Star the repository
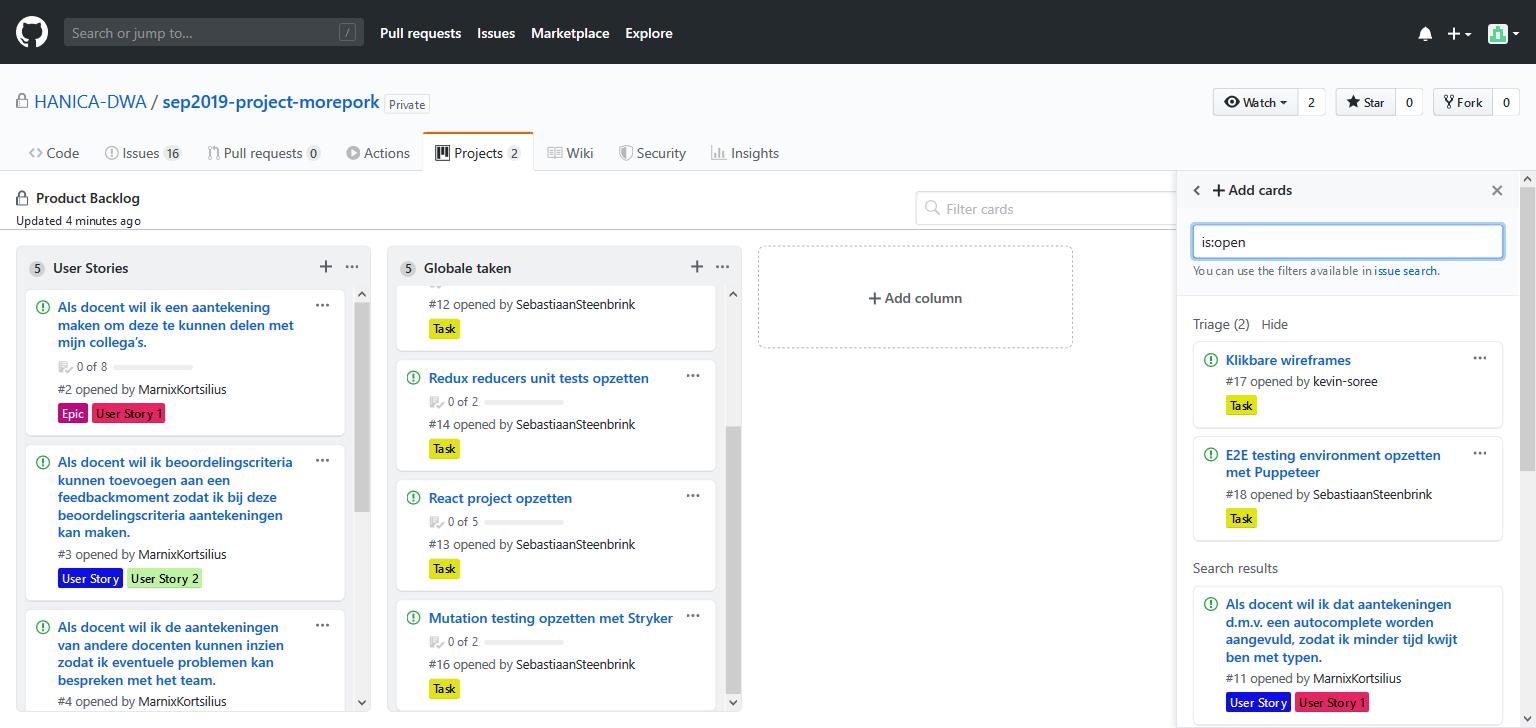Image resolution: width=1536 pixels, height=728 pixels. pyautogui.click(x=1364, y=101)
